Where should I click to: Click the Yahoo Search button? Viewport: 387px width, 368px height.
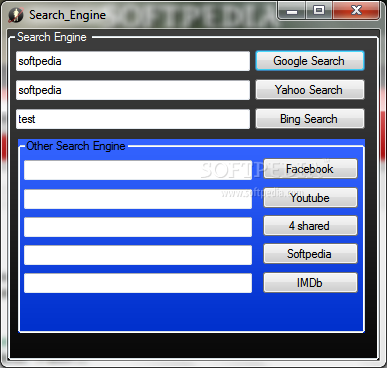310,90
